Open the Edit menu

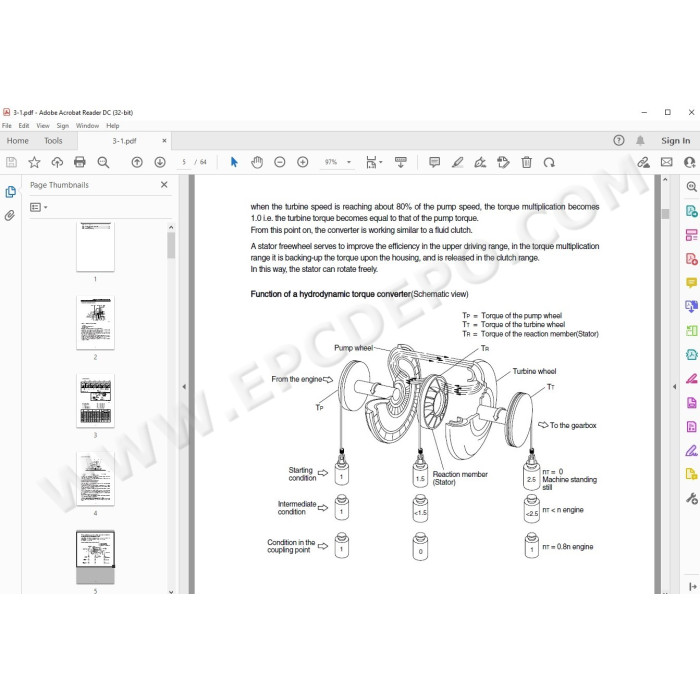[24, 126]
